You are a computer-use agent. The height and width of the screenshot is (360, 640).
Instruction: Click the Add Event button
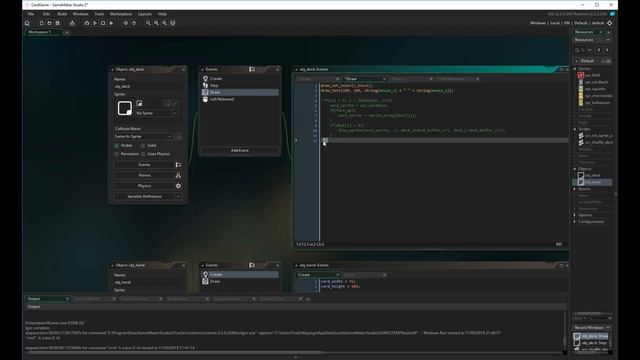240,150
